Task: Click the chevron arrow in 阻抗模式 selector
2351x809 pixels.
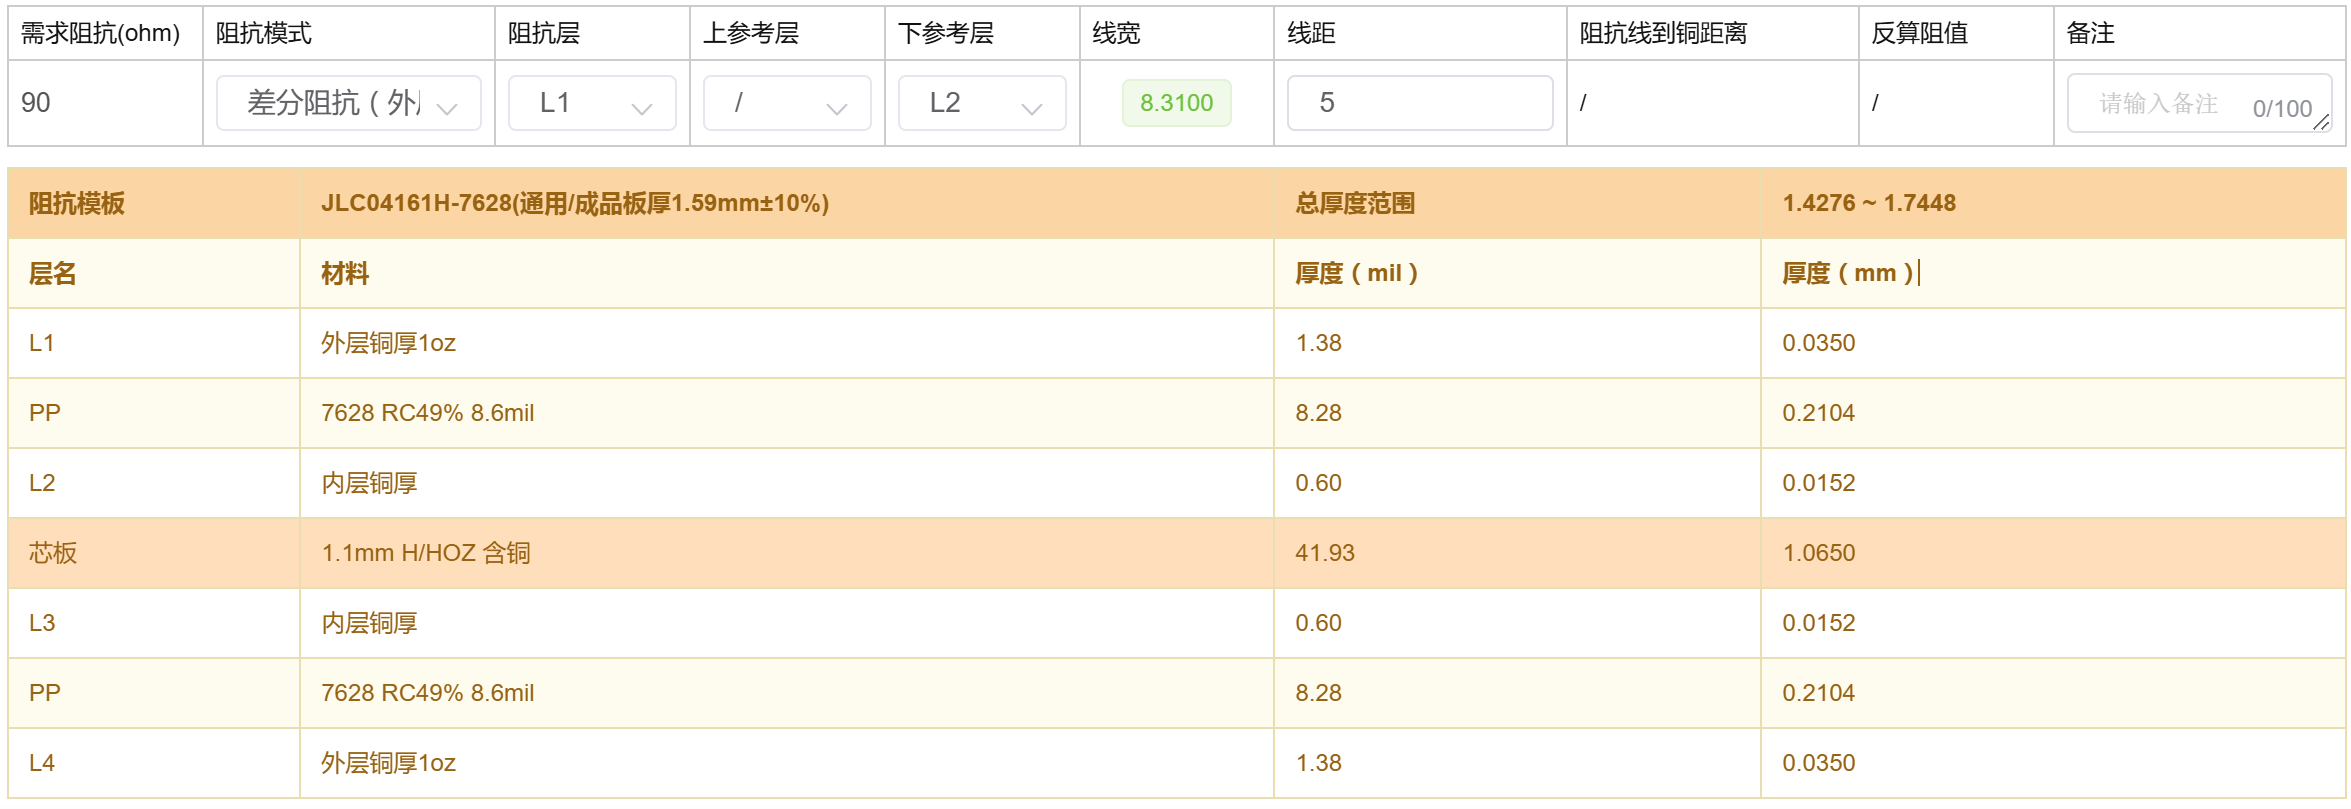Action: pyautogui.click(x=447, y=108)
